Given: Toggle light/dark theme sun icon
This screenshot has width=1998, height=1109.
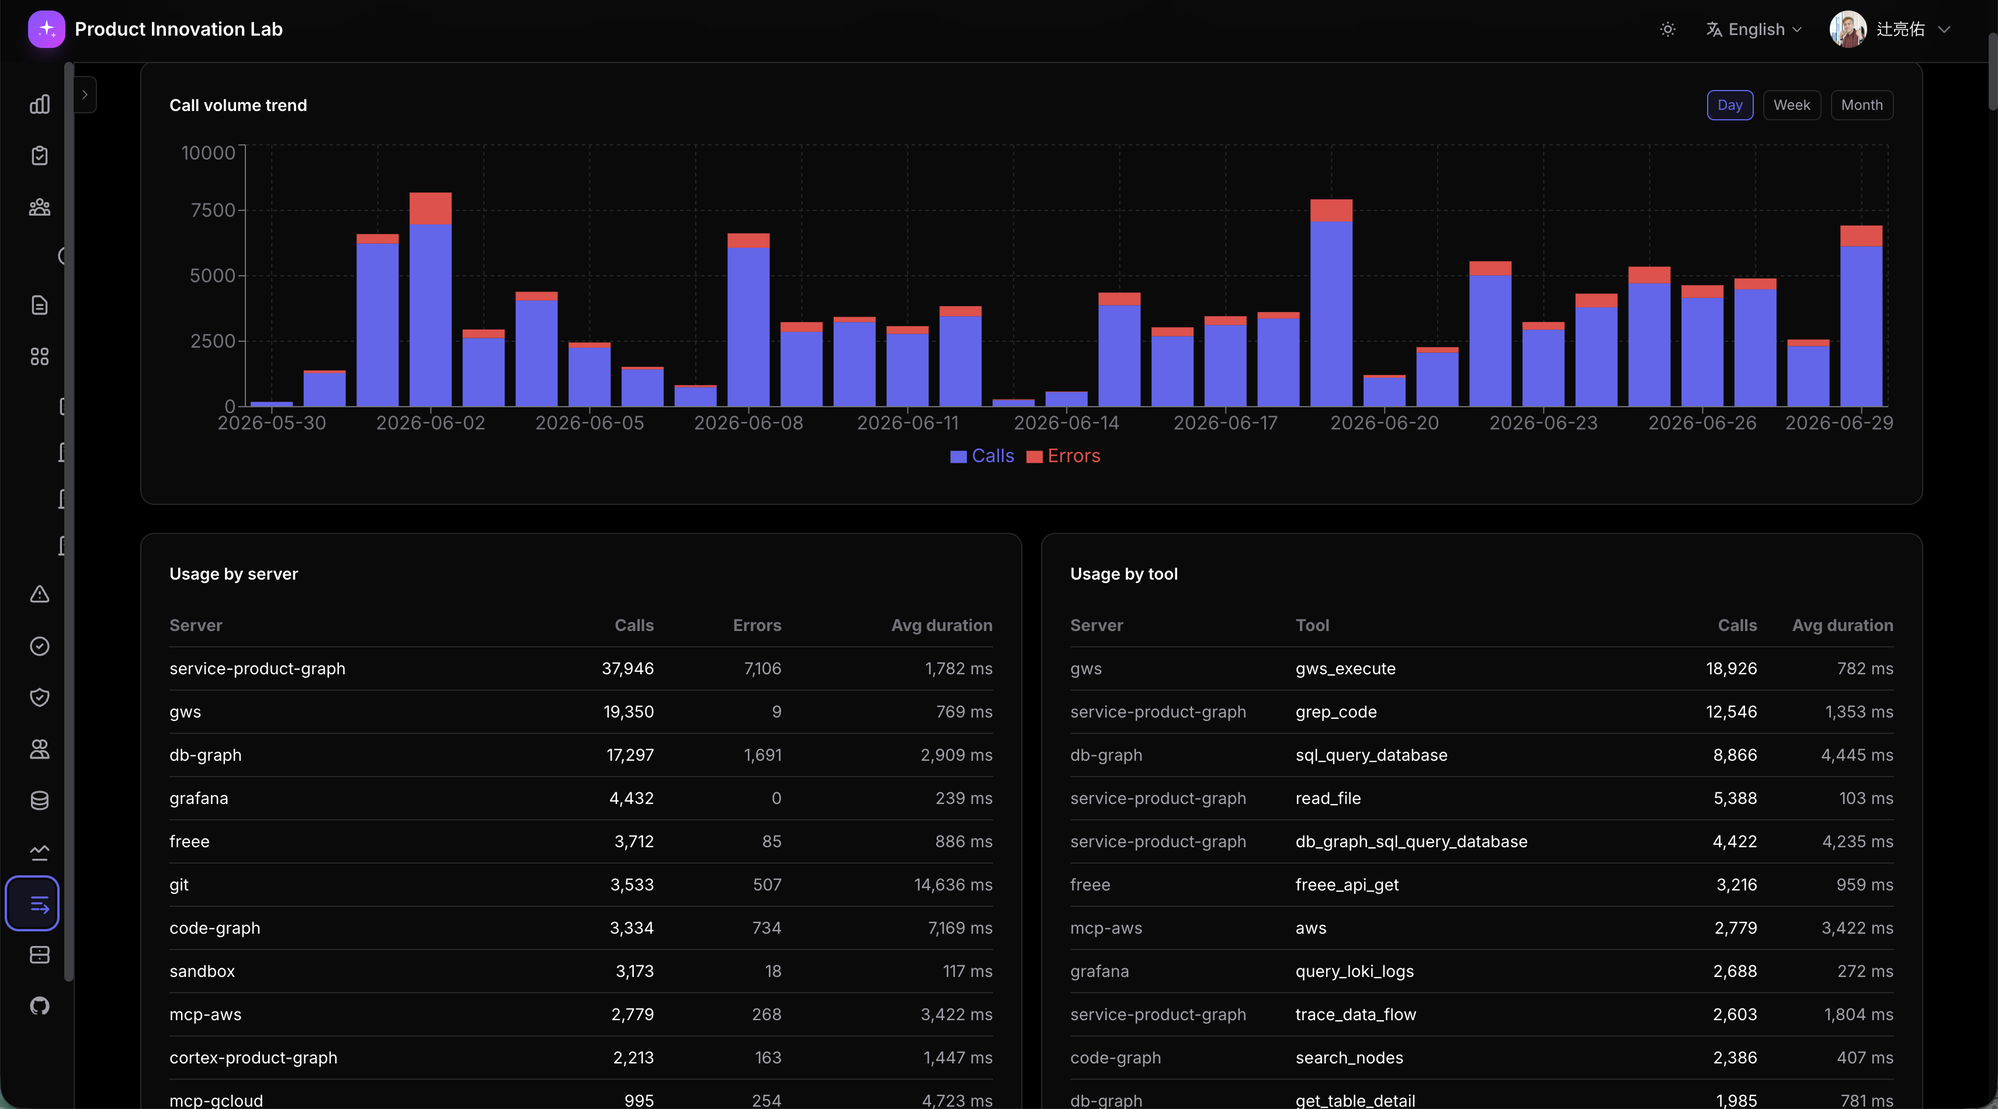Looking at the screenshot, I should point(1668,29).
